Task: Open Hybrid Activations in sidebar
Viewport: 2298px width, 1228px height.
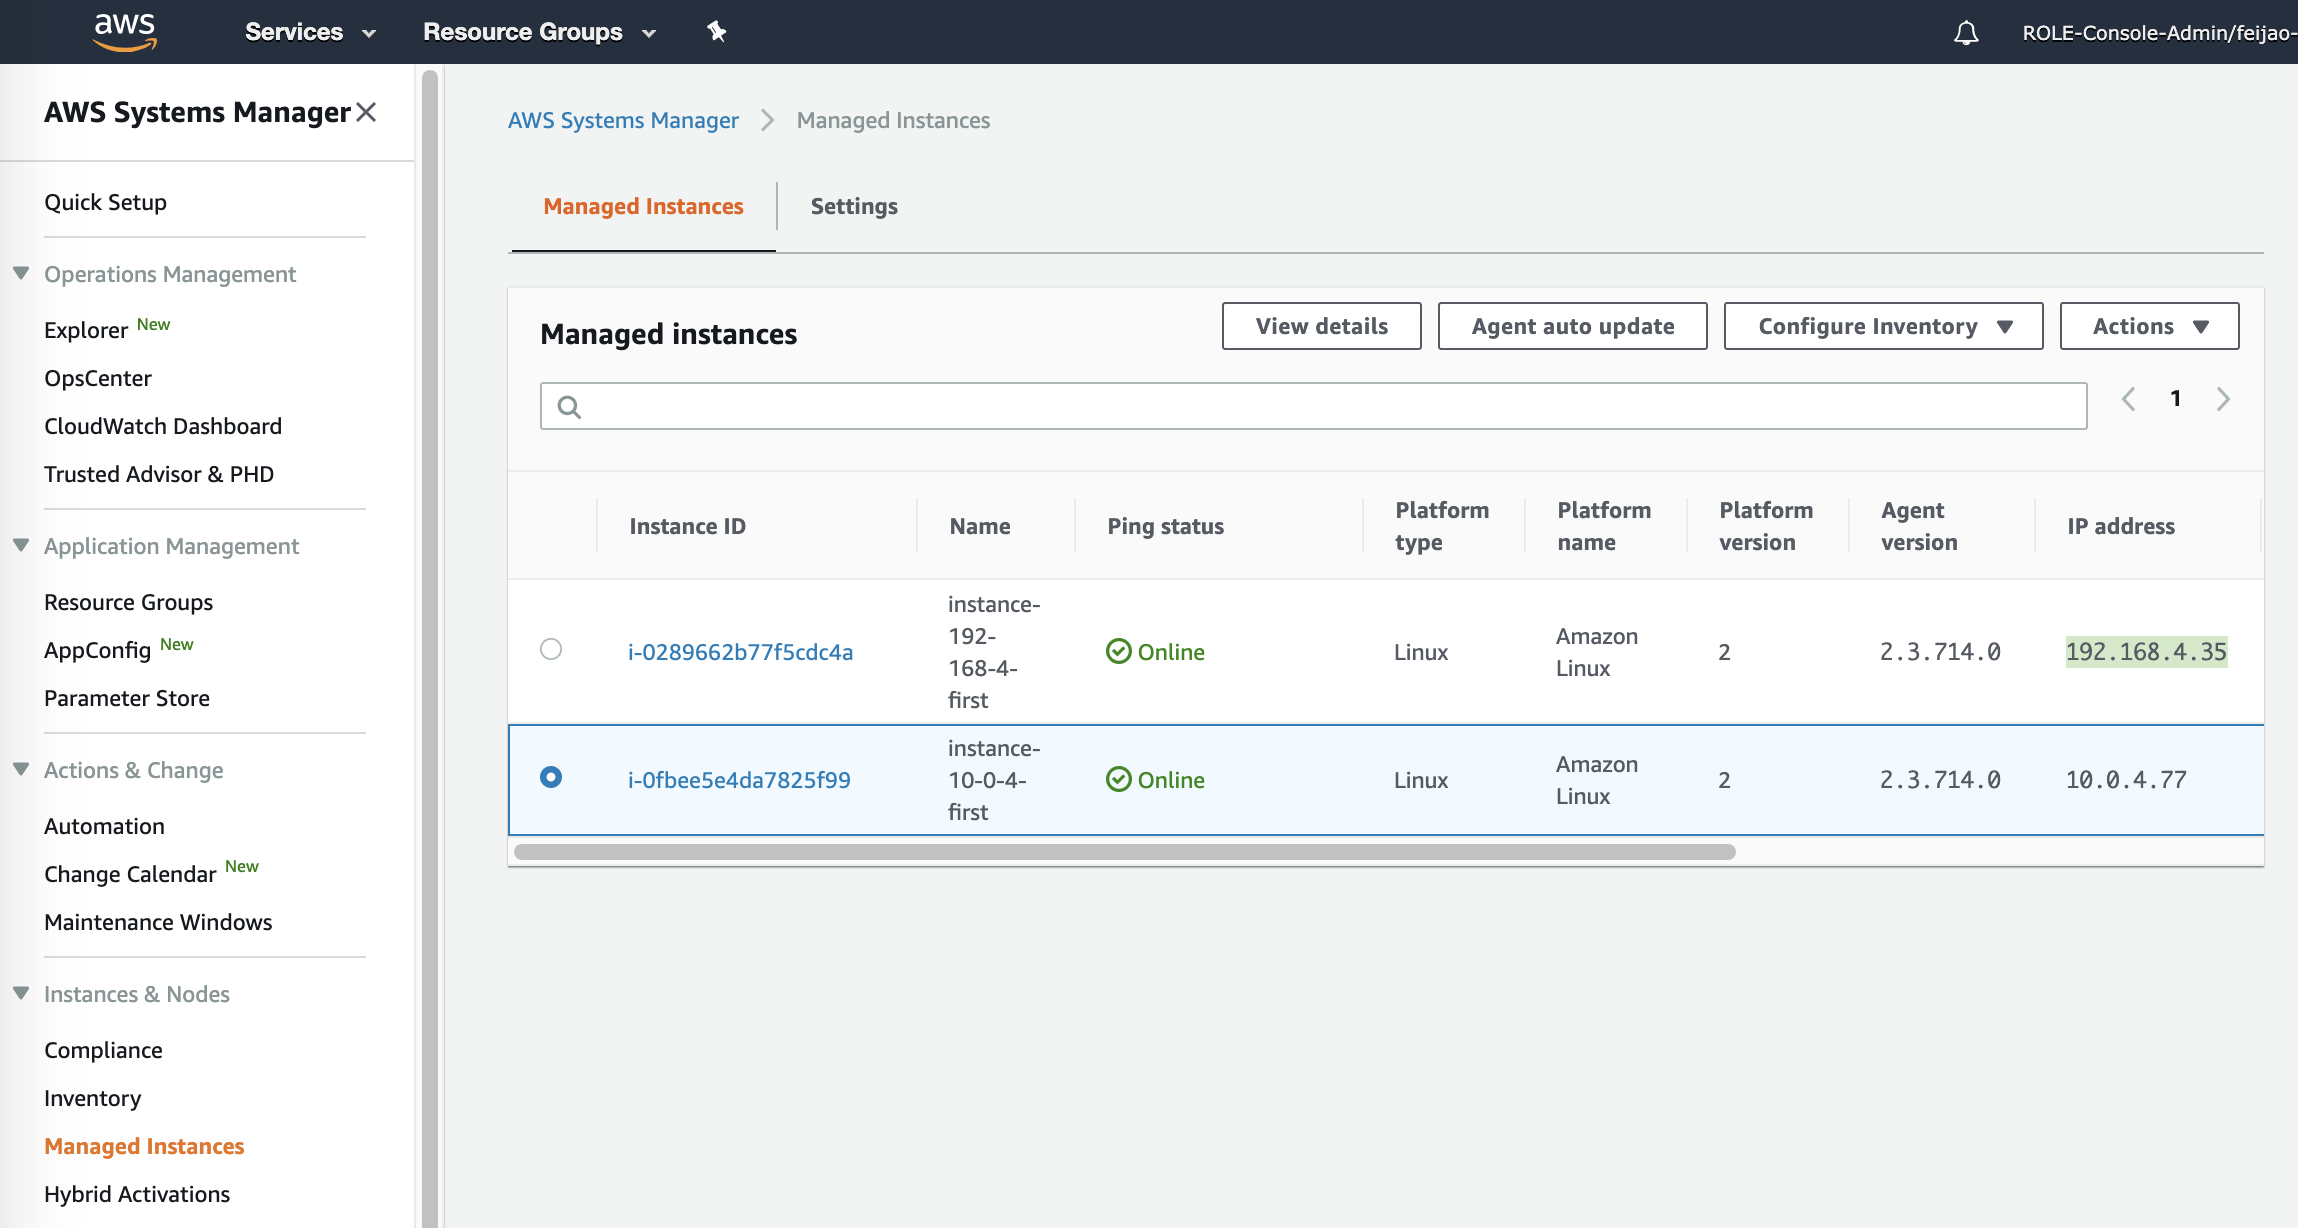Action: click(137, 1194)
